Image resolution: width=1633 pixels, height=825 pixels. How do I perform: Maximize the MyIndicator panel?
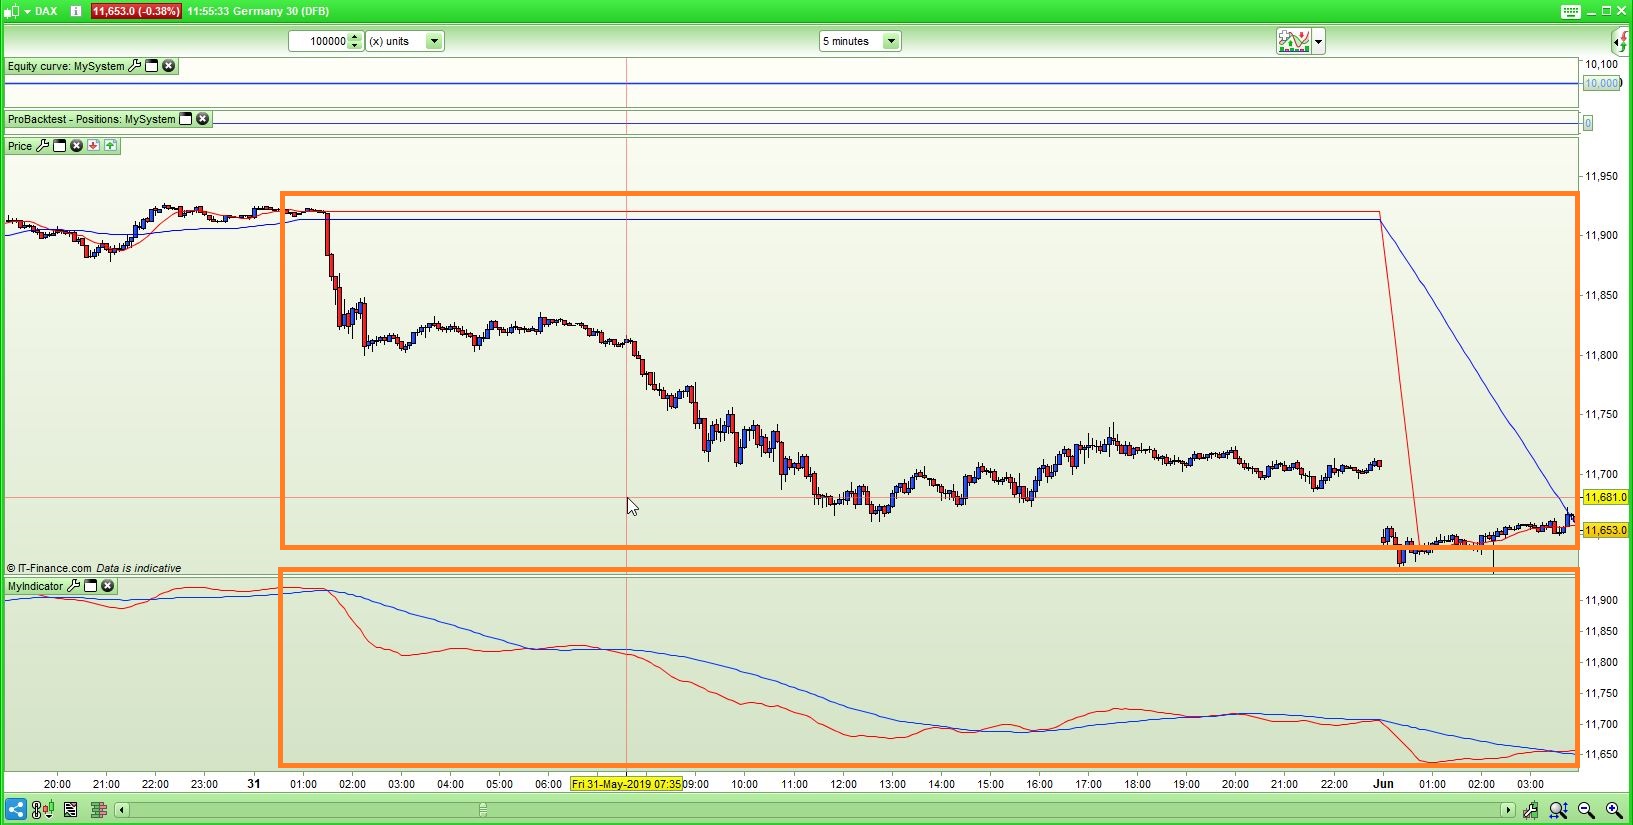(90, 586)
